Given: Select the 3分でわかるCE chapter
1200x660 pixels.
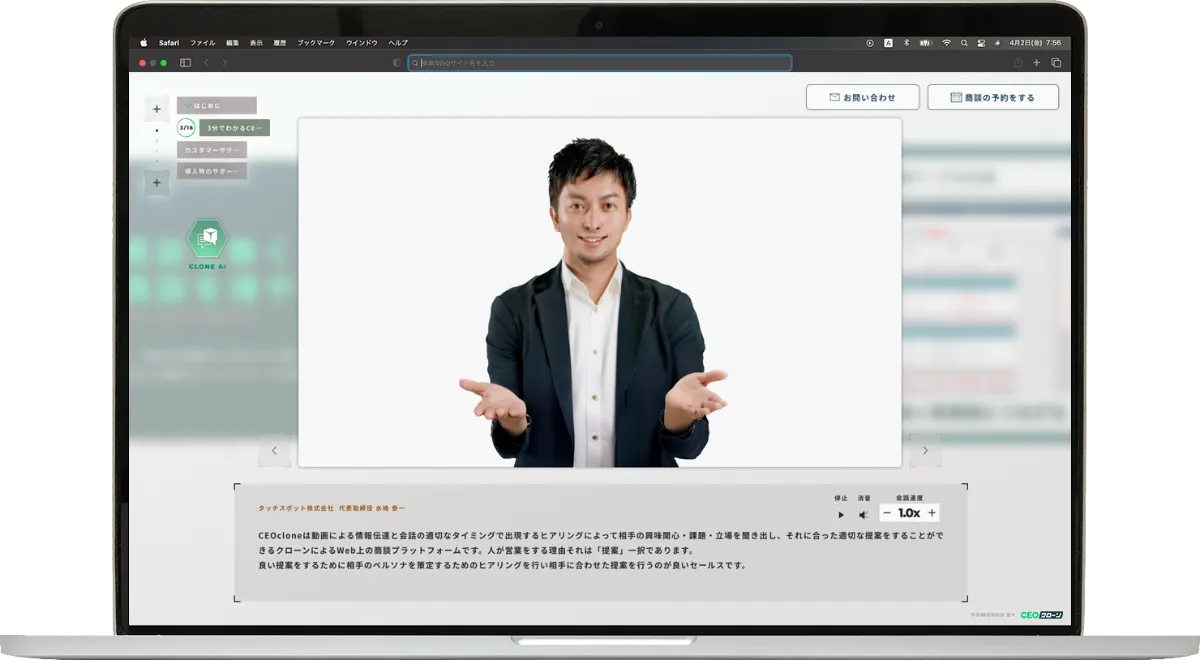Looking at the screenshot, I should (234, 128).
